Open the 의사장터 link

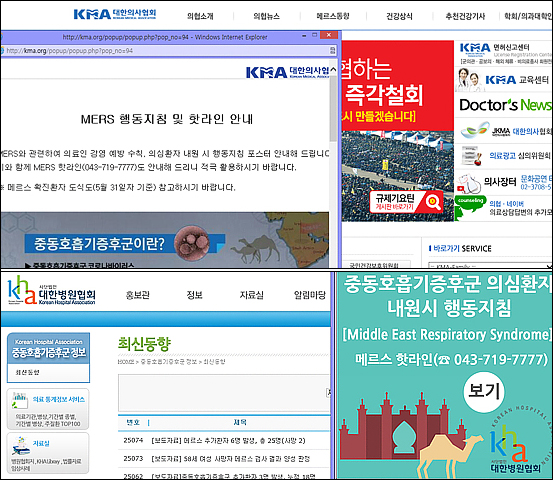click(500, 182)
